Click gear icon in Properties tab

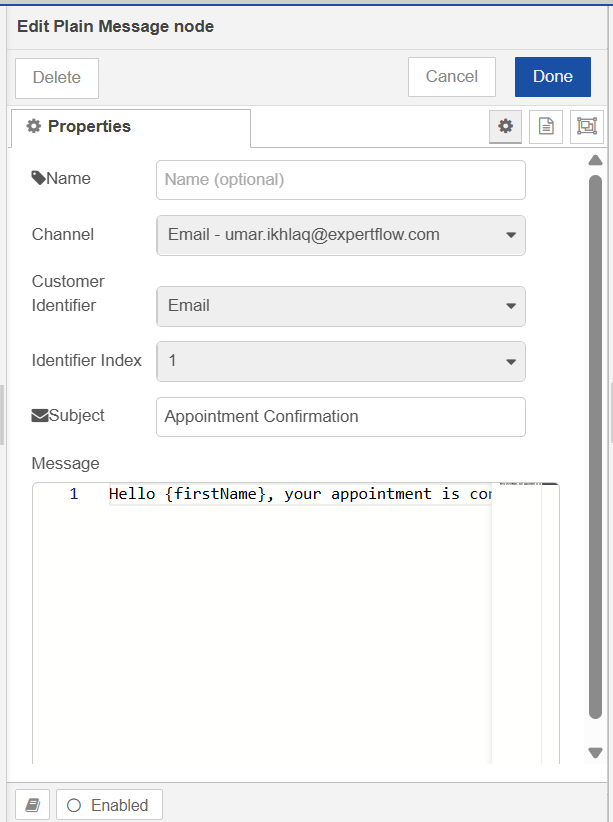[34, 126]
